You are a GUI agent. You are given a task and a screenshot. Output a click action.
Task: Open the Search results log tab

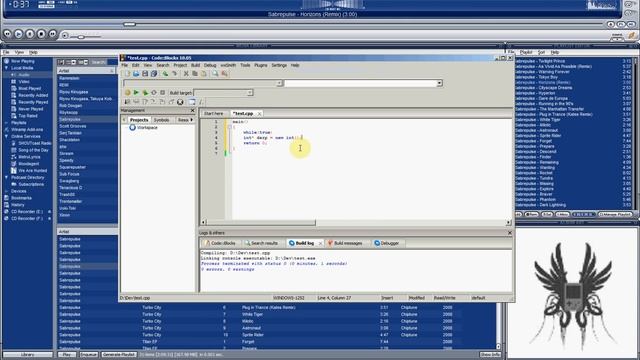click(261, 243)
